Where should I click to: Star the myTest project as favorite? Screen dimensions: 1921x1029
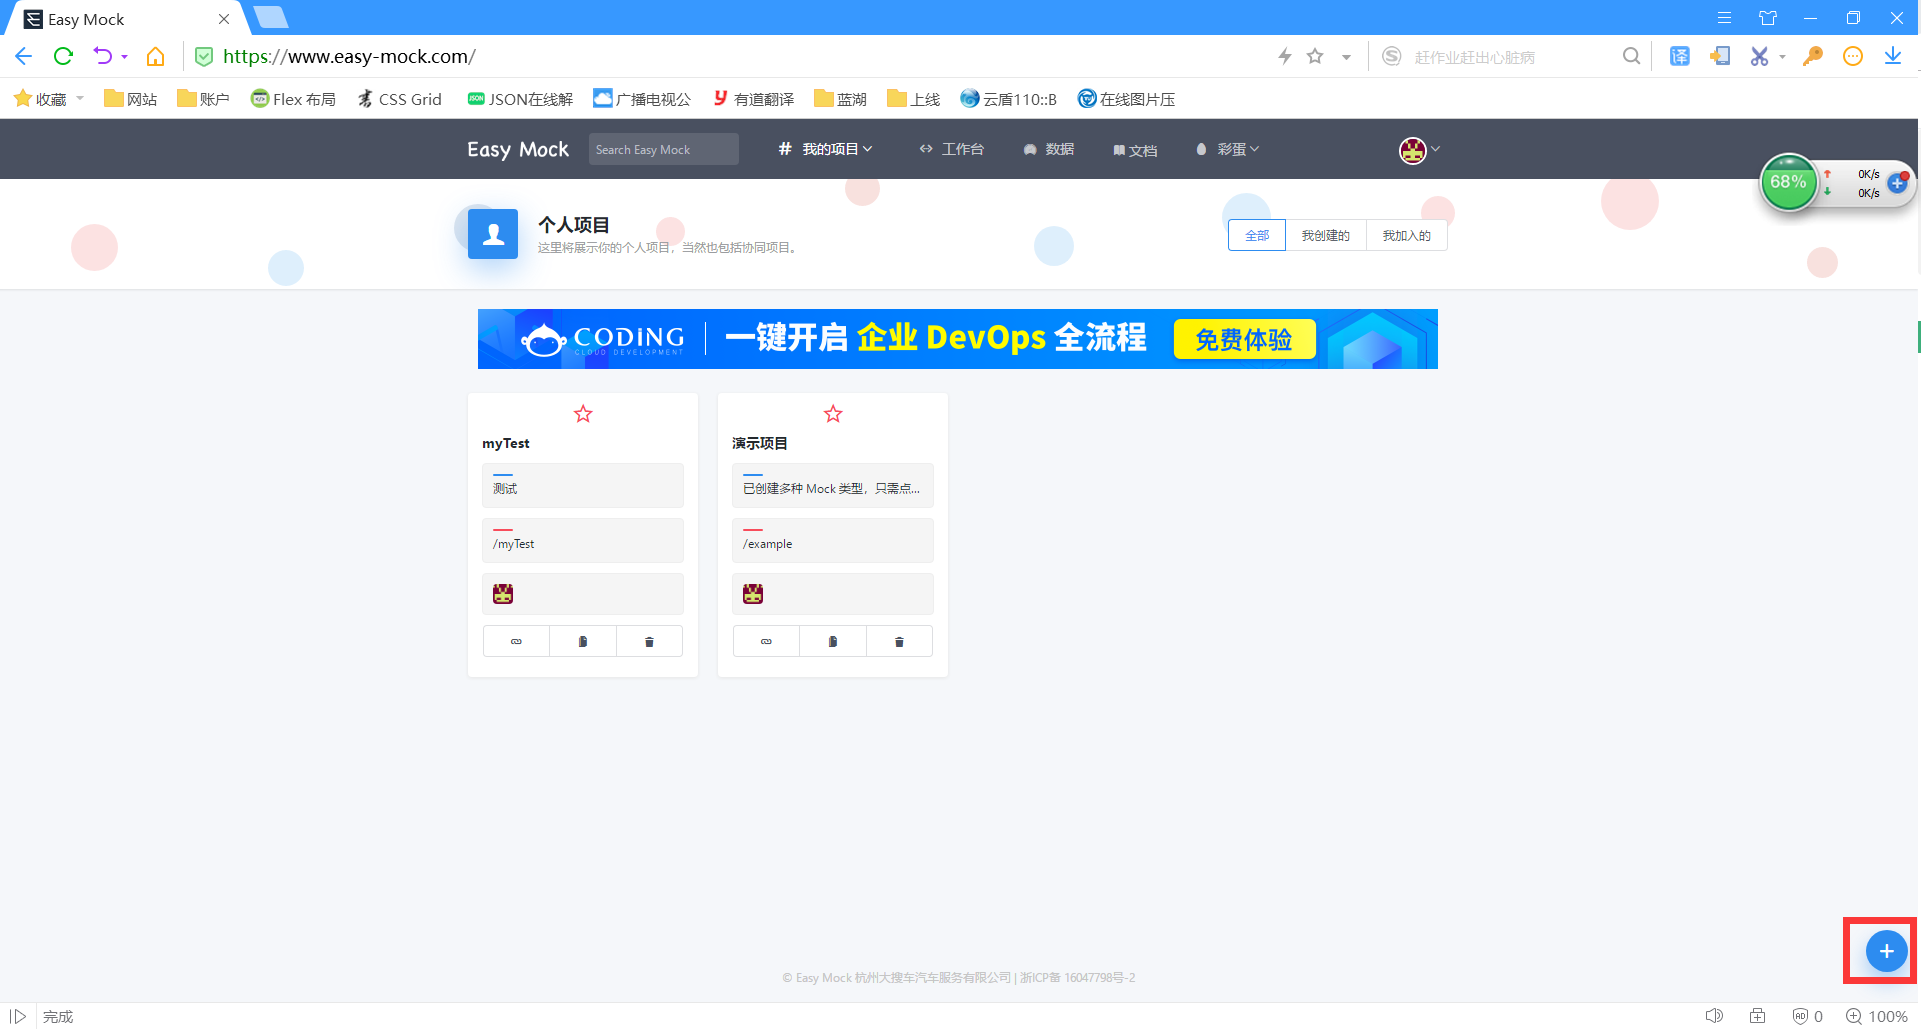click(x=583, y=413)
